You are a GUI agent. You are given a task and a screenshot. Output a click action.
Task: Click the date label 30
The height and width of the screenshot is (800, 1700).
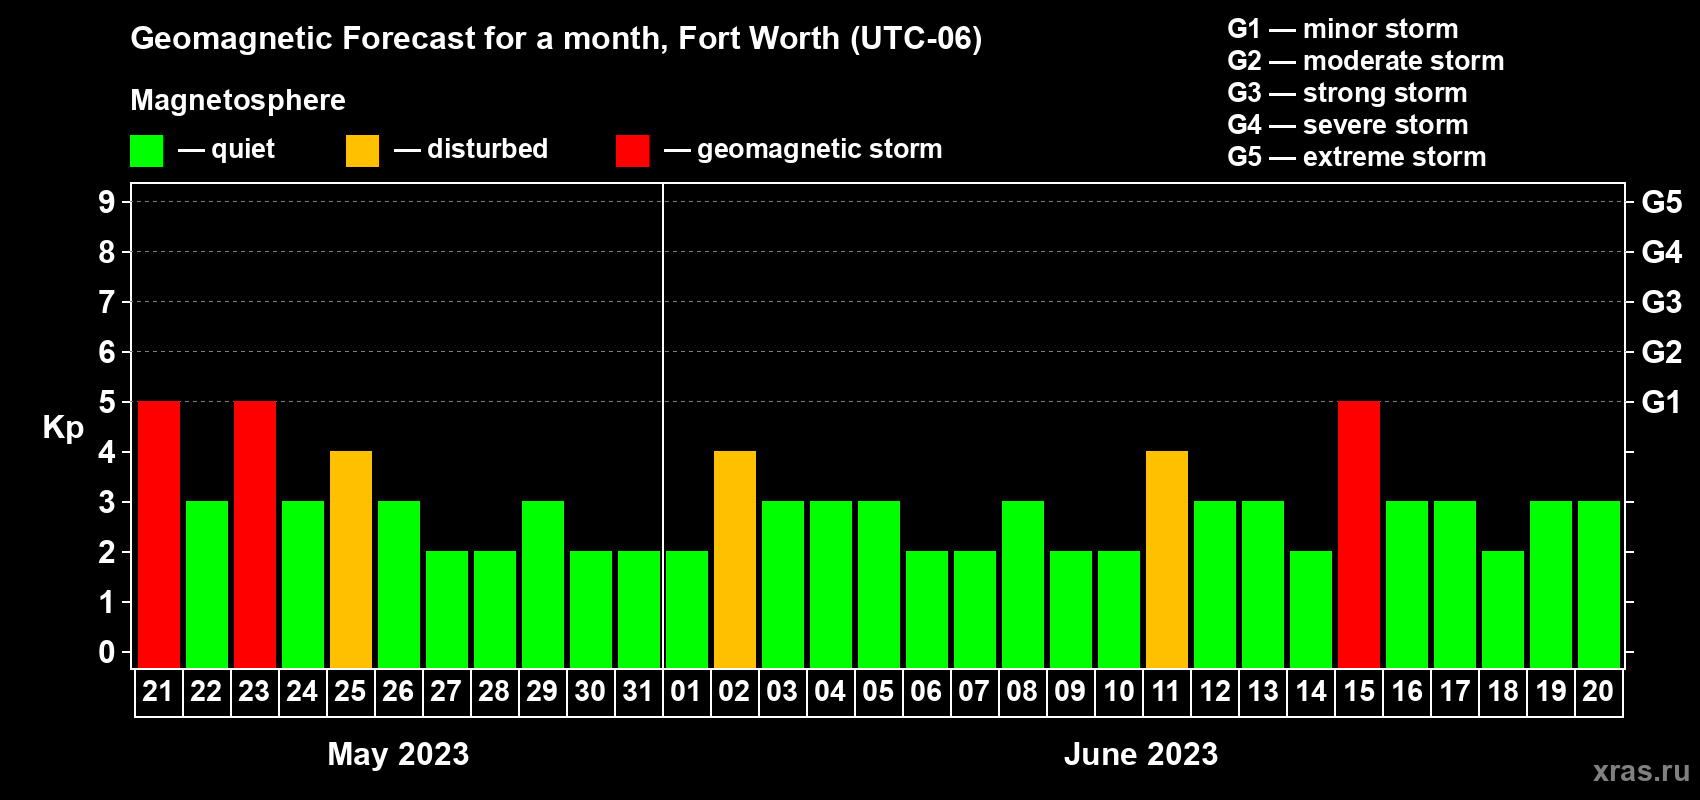[x=590, y=691]
